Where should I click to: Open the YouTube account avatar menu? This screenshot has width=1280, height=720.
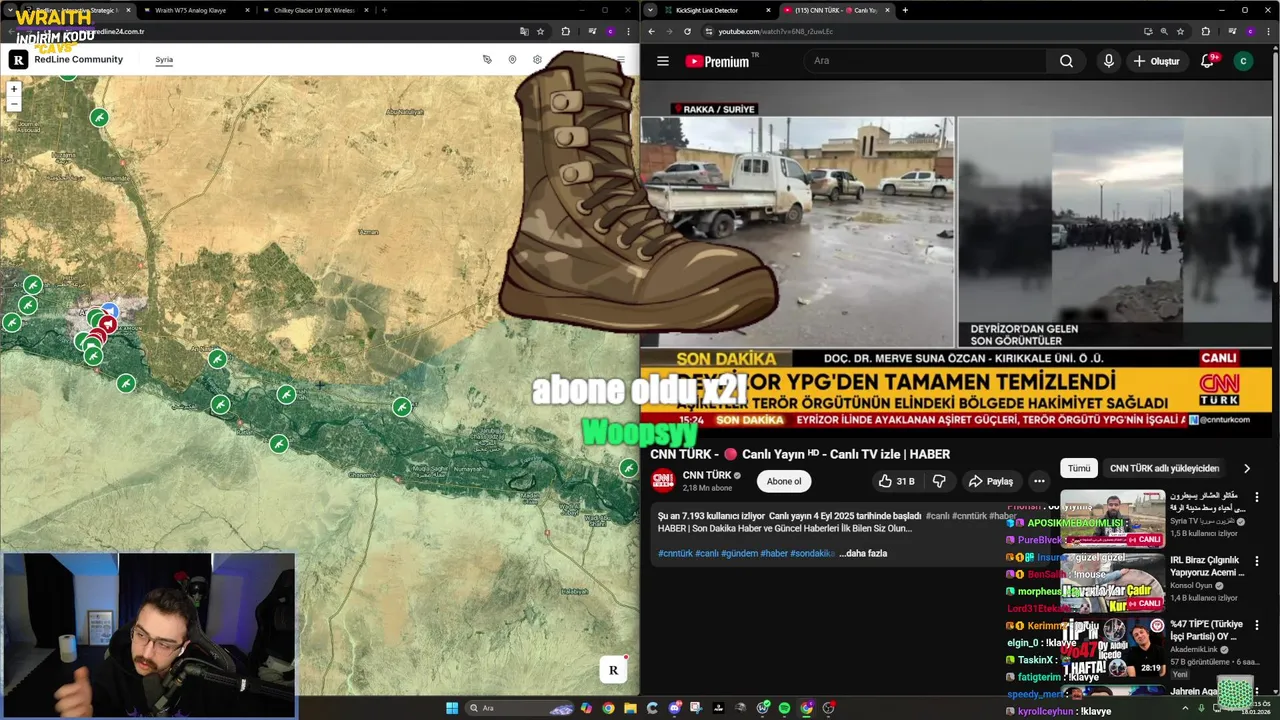pyautogui.click(x=1243, y=61)
